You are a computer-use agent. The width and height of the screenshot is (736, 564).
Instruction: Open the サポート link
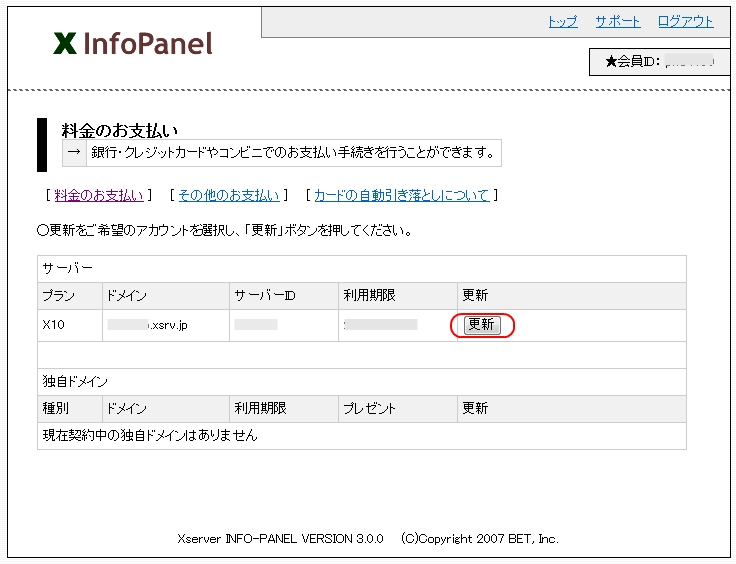[x=617, y=21]
